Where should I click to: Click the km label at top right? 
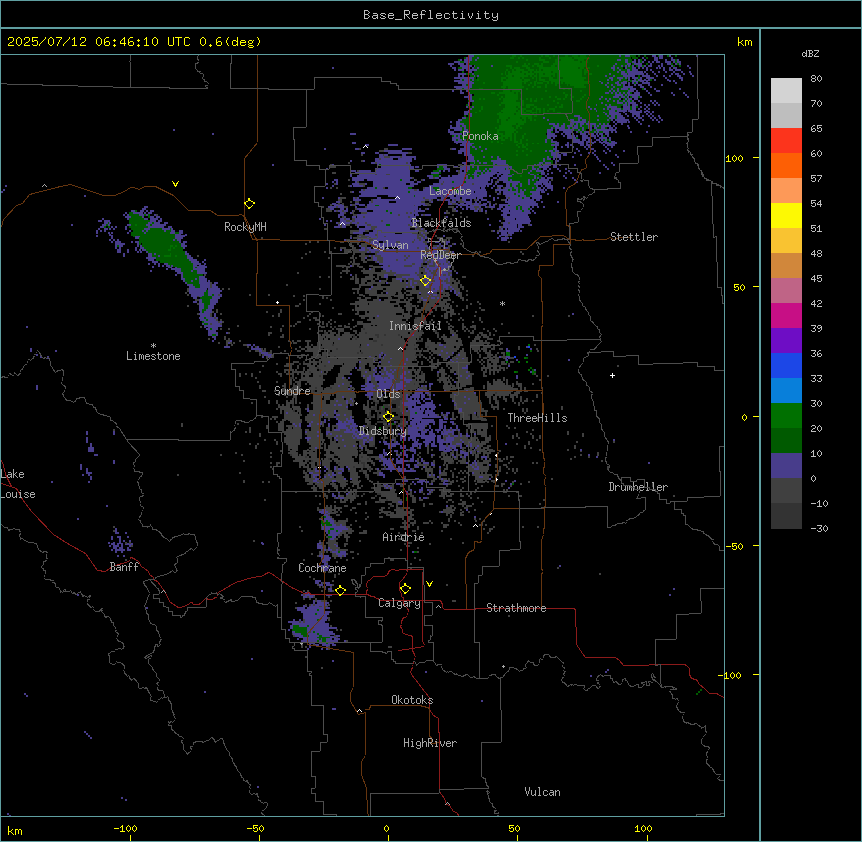[744, 42]
